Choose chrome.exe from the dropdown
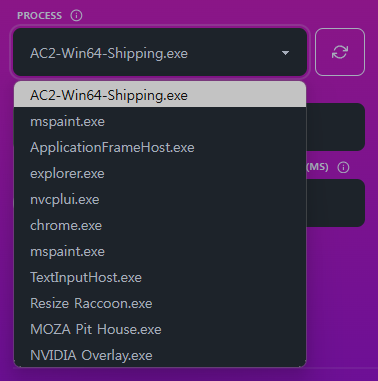The height and width of the screenshot is (381, 378). click(160, 225)
